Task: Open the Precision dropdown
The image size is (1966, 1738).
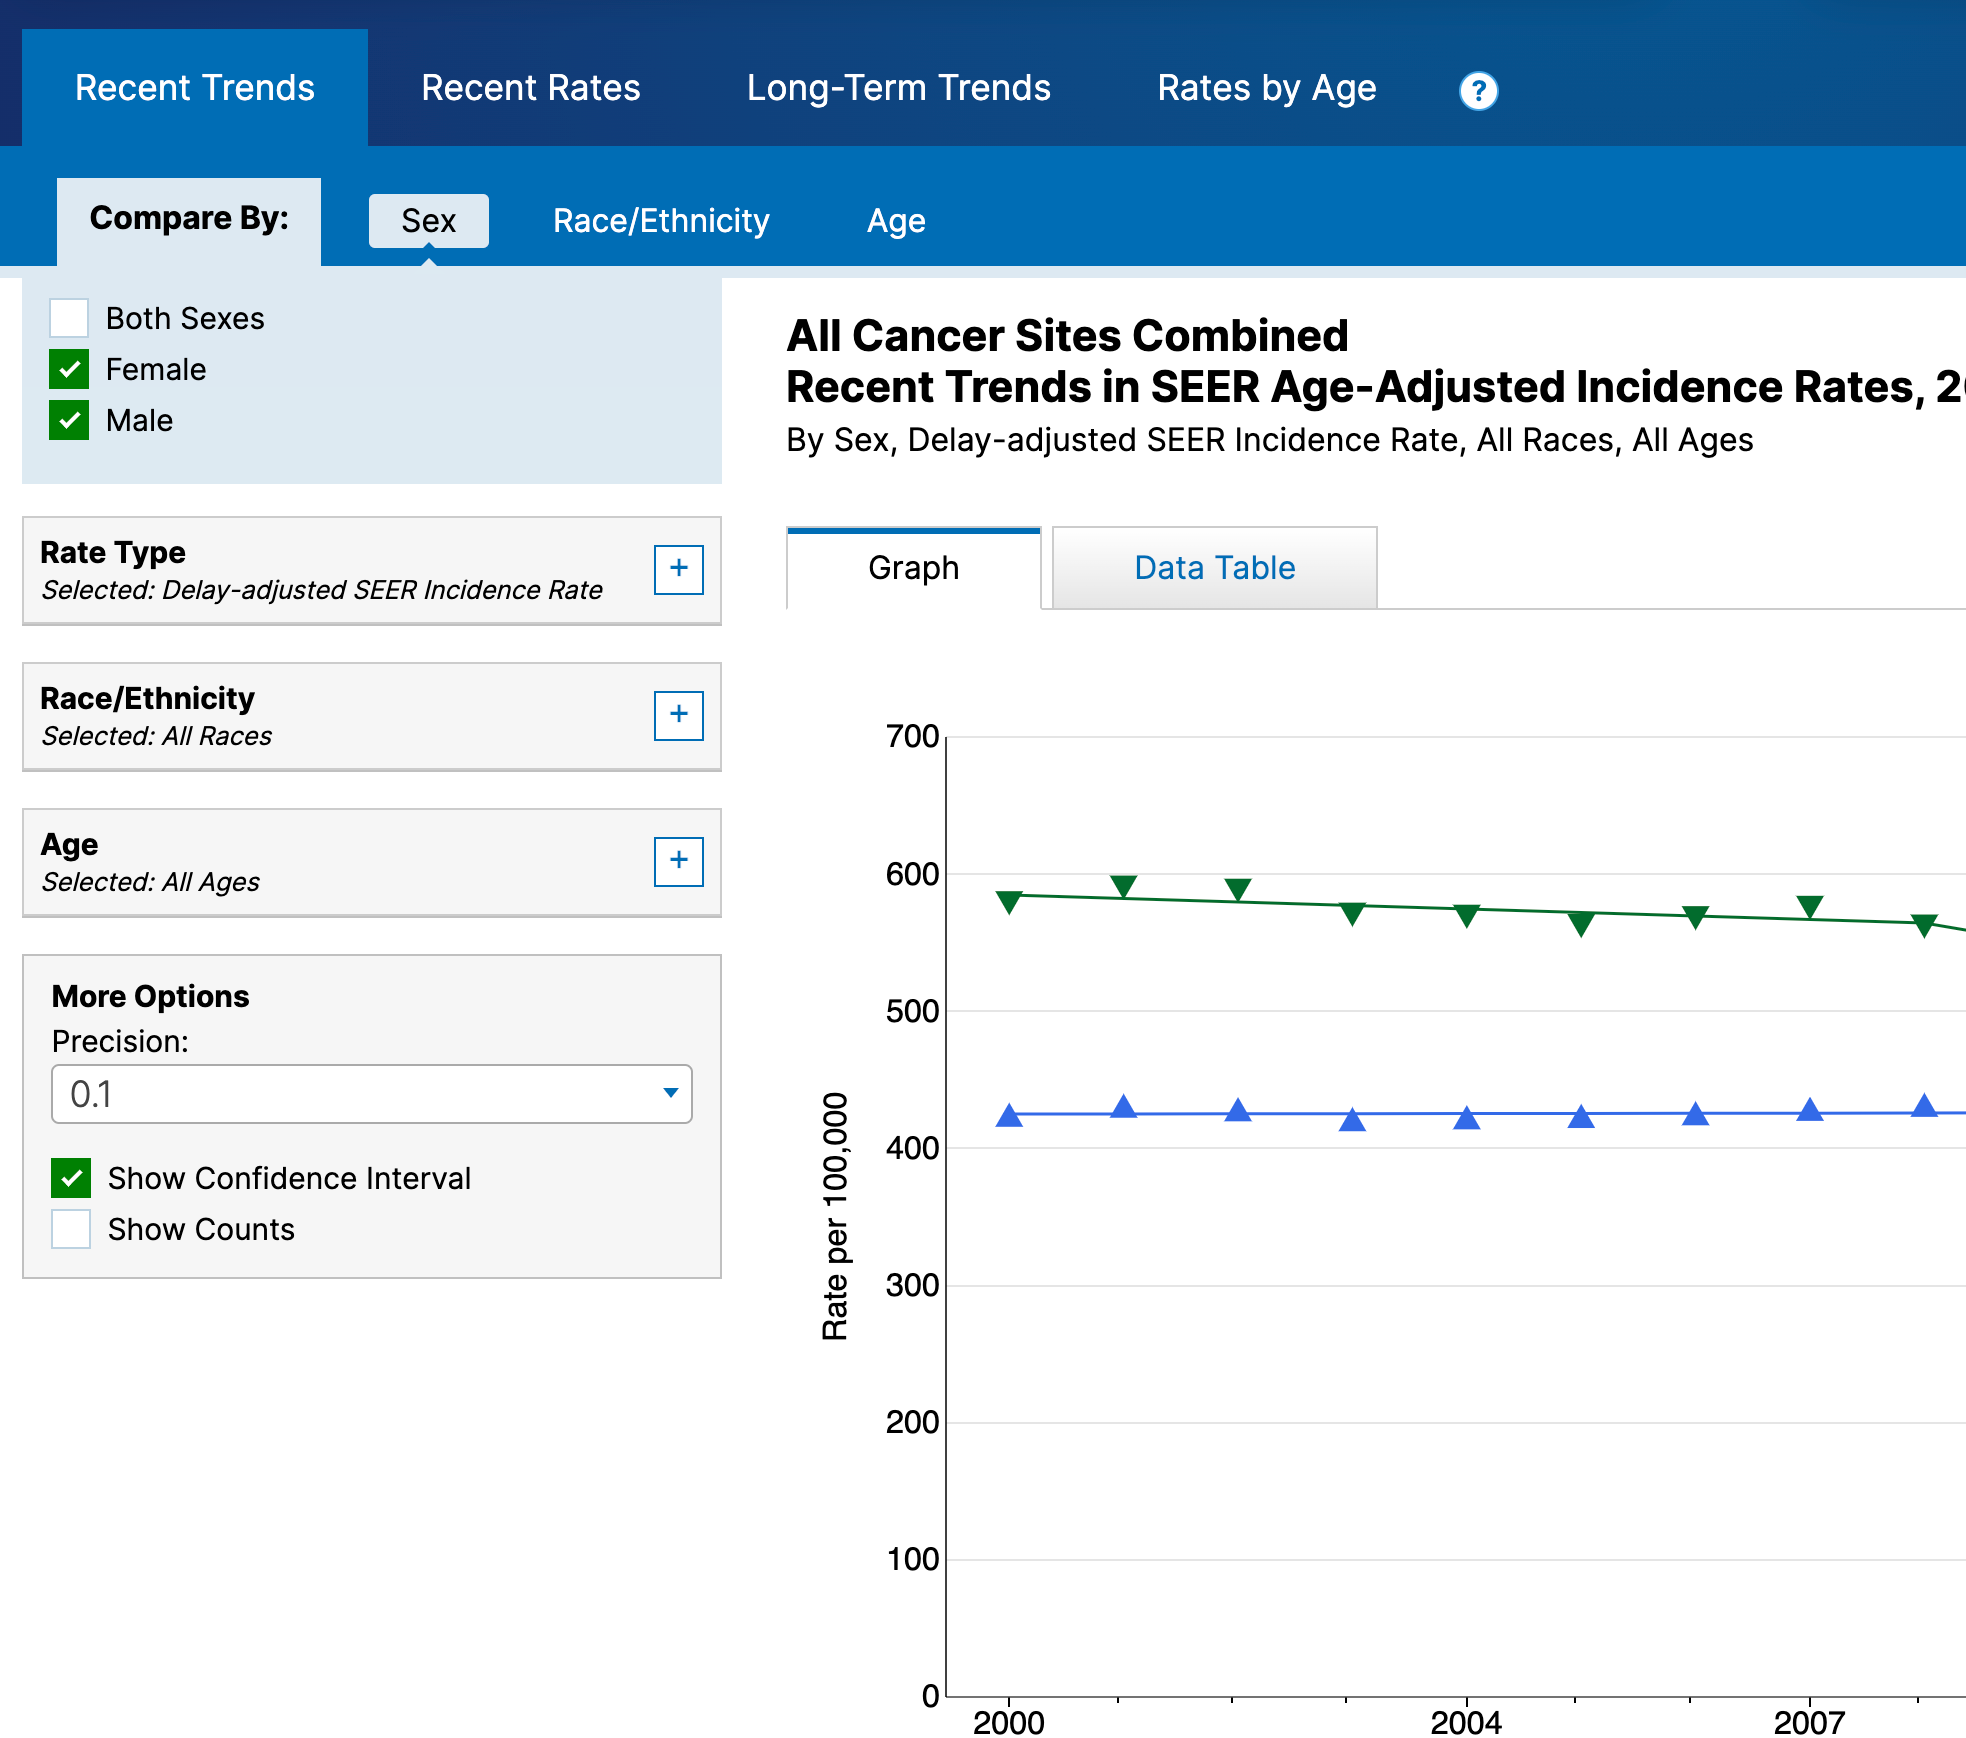Action: (371, 1094)
